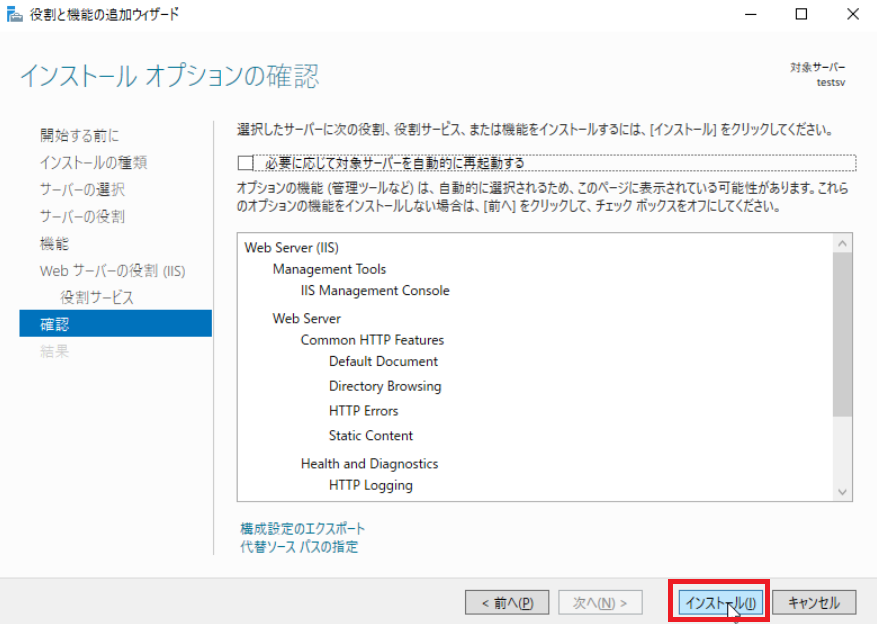Click the インストール button
Screen dimensions: 877x624
[x=720, y=602]
